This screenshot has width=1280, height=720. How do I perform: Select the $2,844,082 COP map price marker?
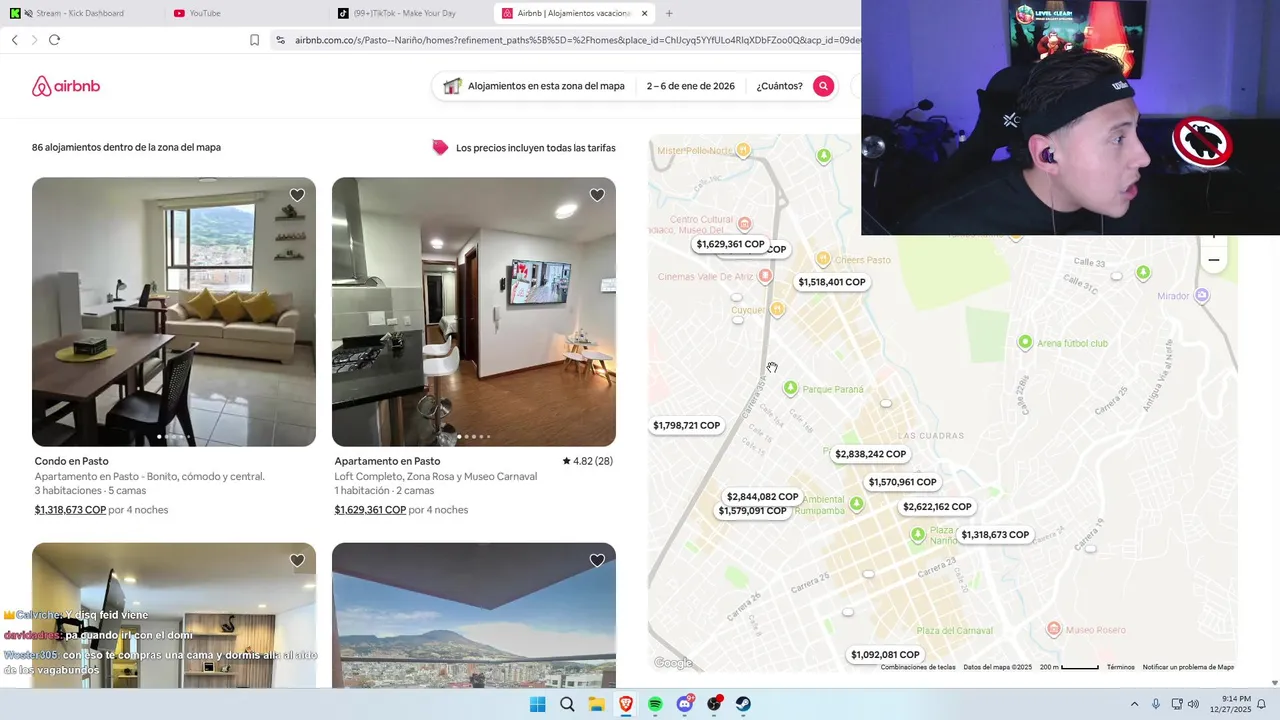762,497
